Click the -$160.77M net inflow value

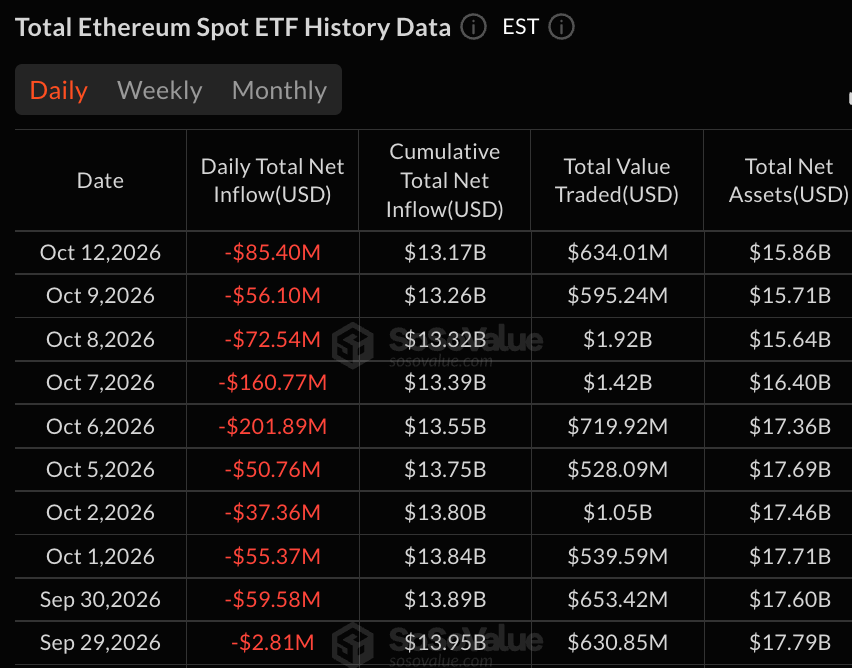tap(272, 383)
